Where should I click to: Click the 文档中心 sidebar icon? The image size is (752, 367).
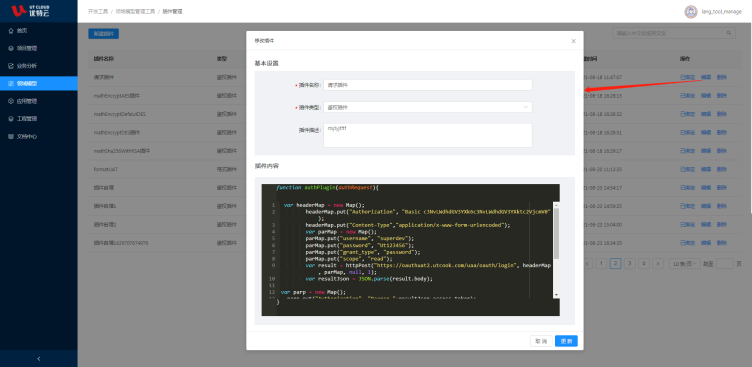(11, 136)
